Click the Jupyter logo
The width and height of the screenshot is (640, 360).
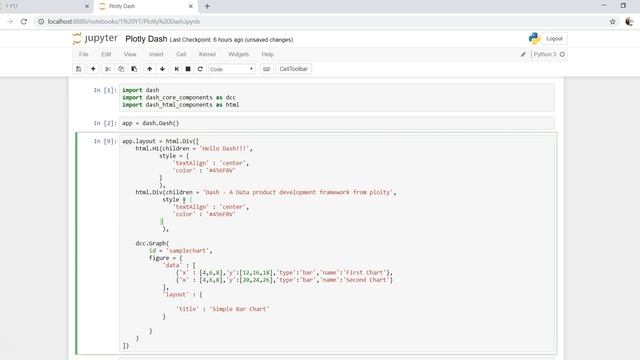(x=95, y=38)
